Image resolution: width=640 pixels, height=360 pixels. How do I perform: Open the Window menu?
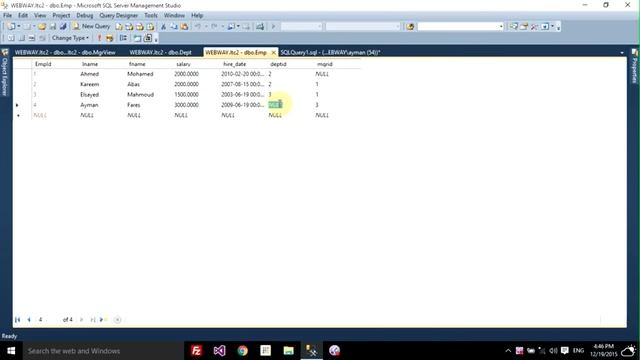click(174, 16)
